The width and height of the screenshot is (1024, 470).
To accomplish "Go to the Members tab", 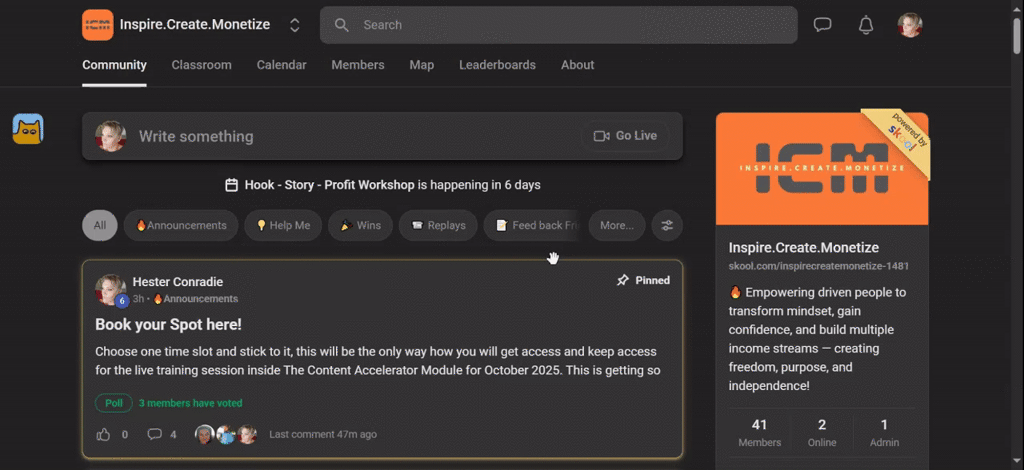I will [358, 65].
